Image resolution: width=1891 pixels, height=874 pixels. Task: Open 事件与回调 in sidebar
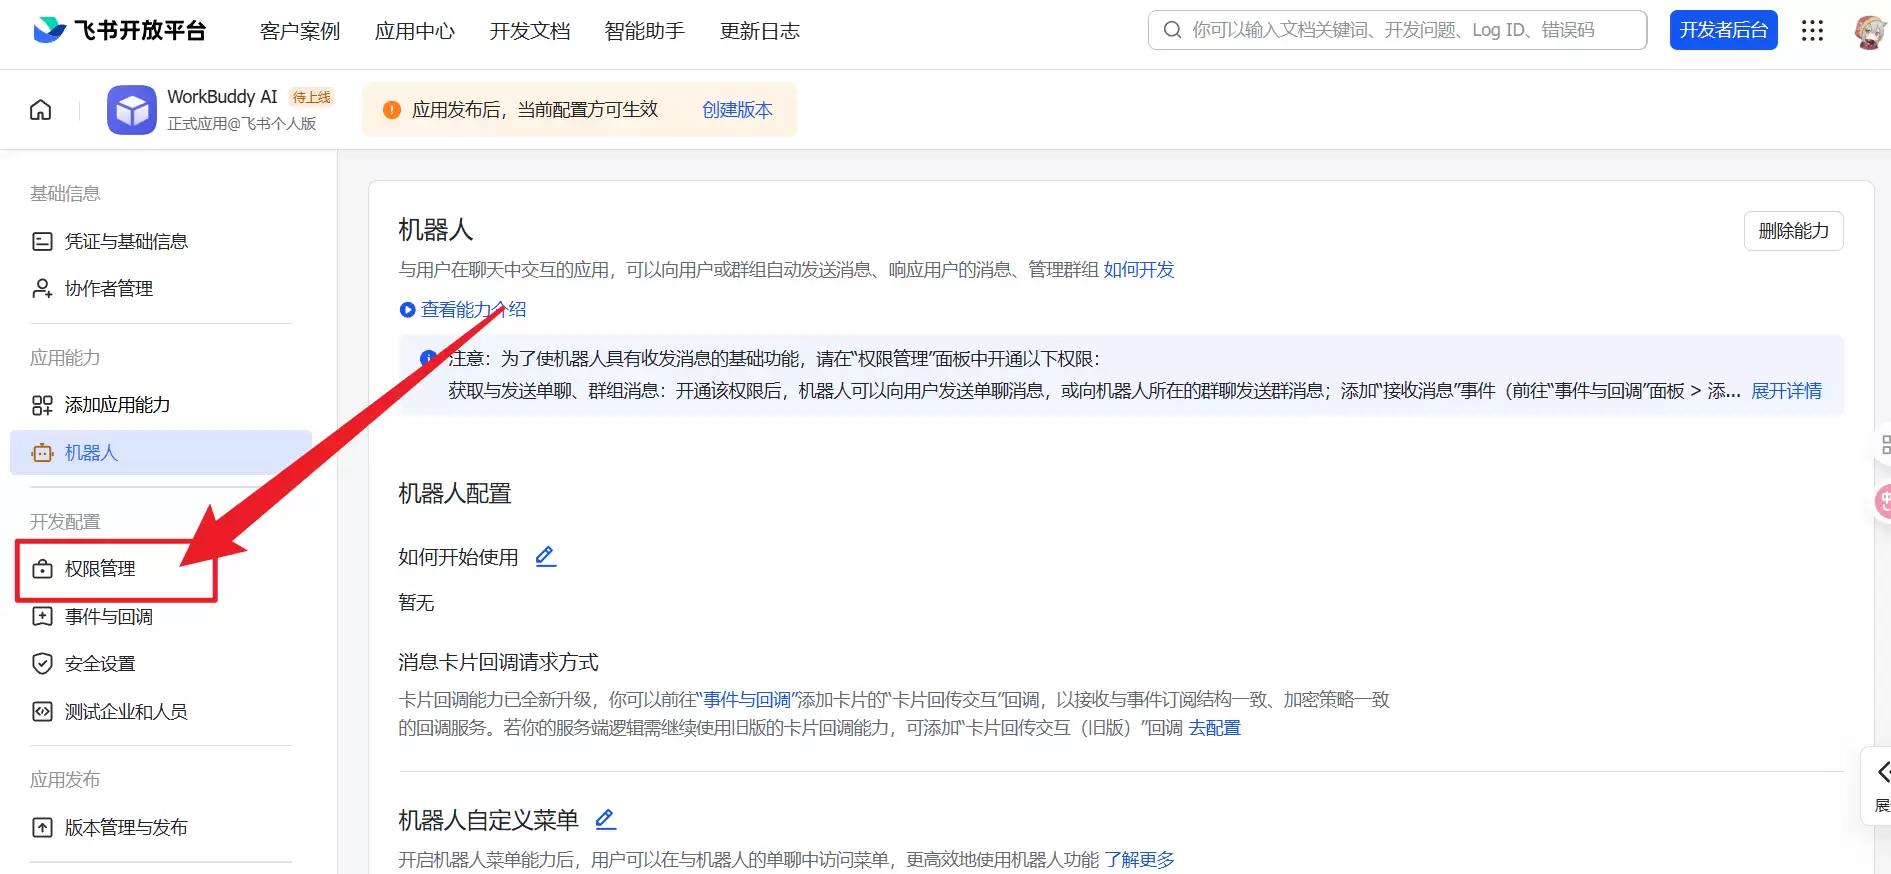pyautogui.click(x=161, y=617)
